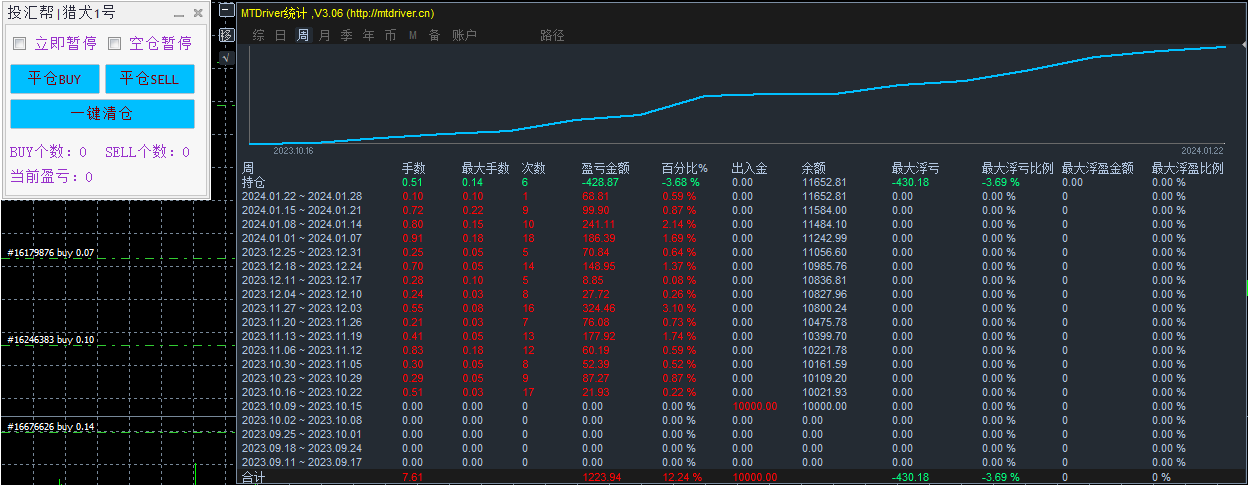Viewport: 1248px width, 485px height.
Task: Open the 账户 account tab
Action: point(464,35)
